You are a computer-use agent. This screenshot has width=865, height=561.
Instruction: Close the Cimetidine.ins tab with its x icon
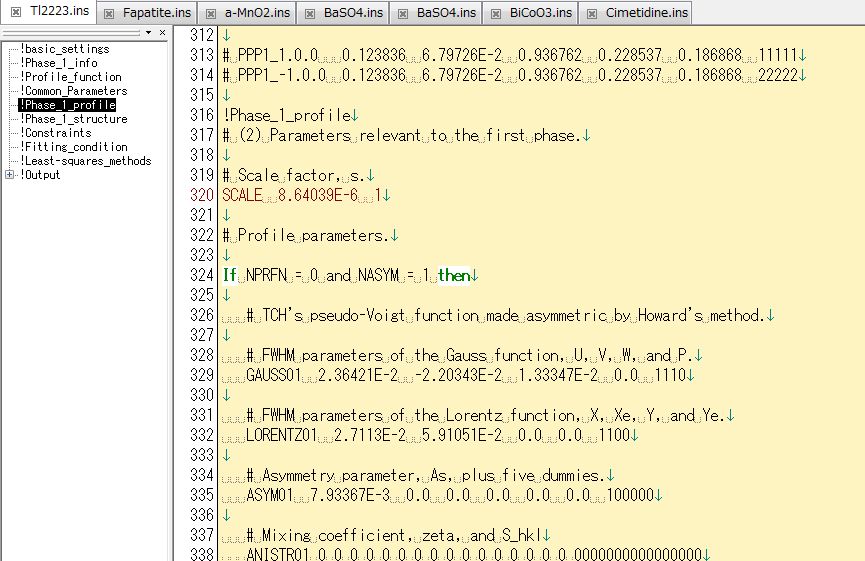[x=591, y=13]
